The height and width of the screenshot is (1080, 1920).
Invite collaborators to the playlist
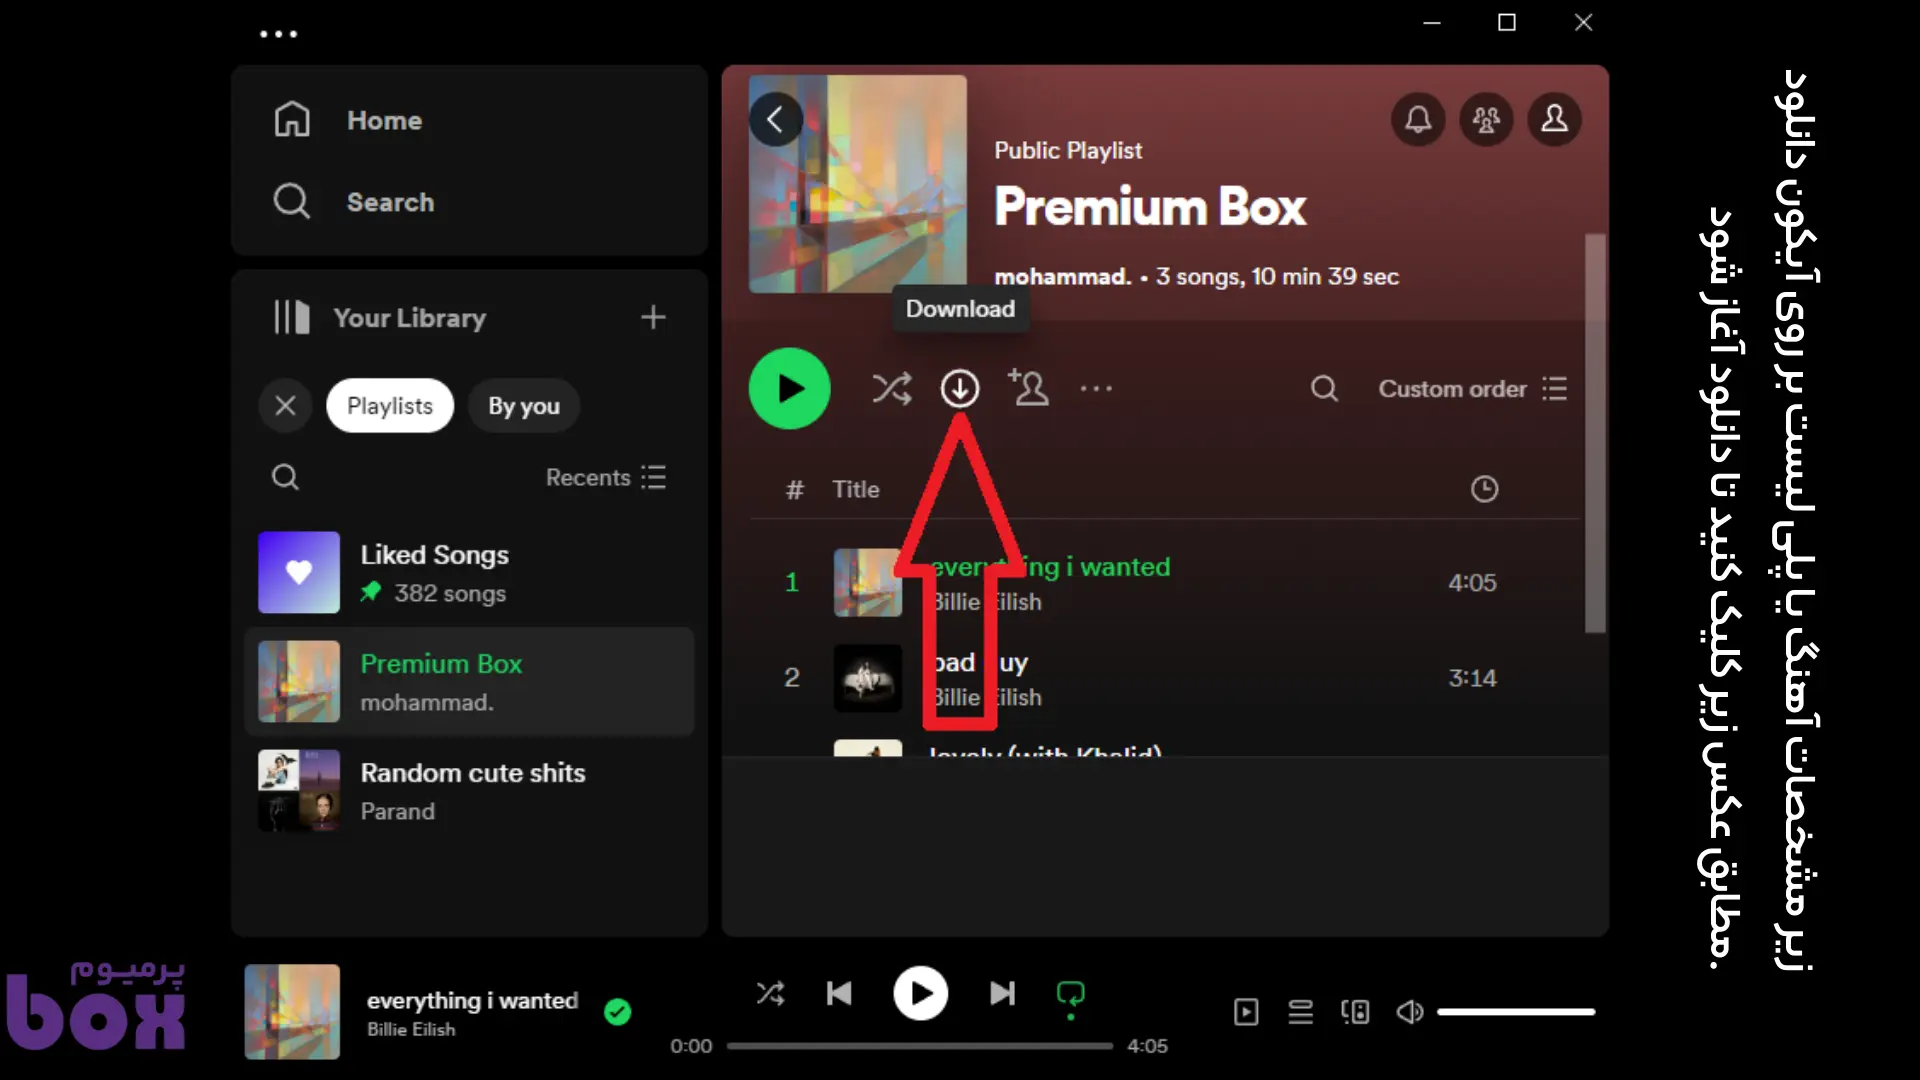(1028, 388)
